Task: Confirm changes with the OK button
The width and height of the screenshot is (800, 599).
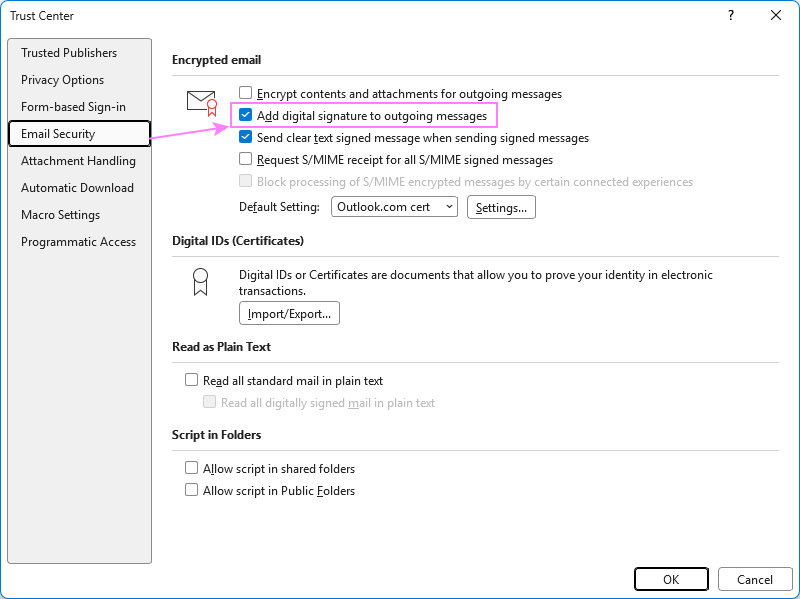Action: [x=671, y=579]
